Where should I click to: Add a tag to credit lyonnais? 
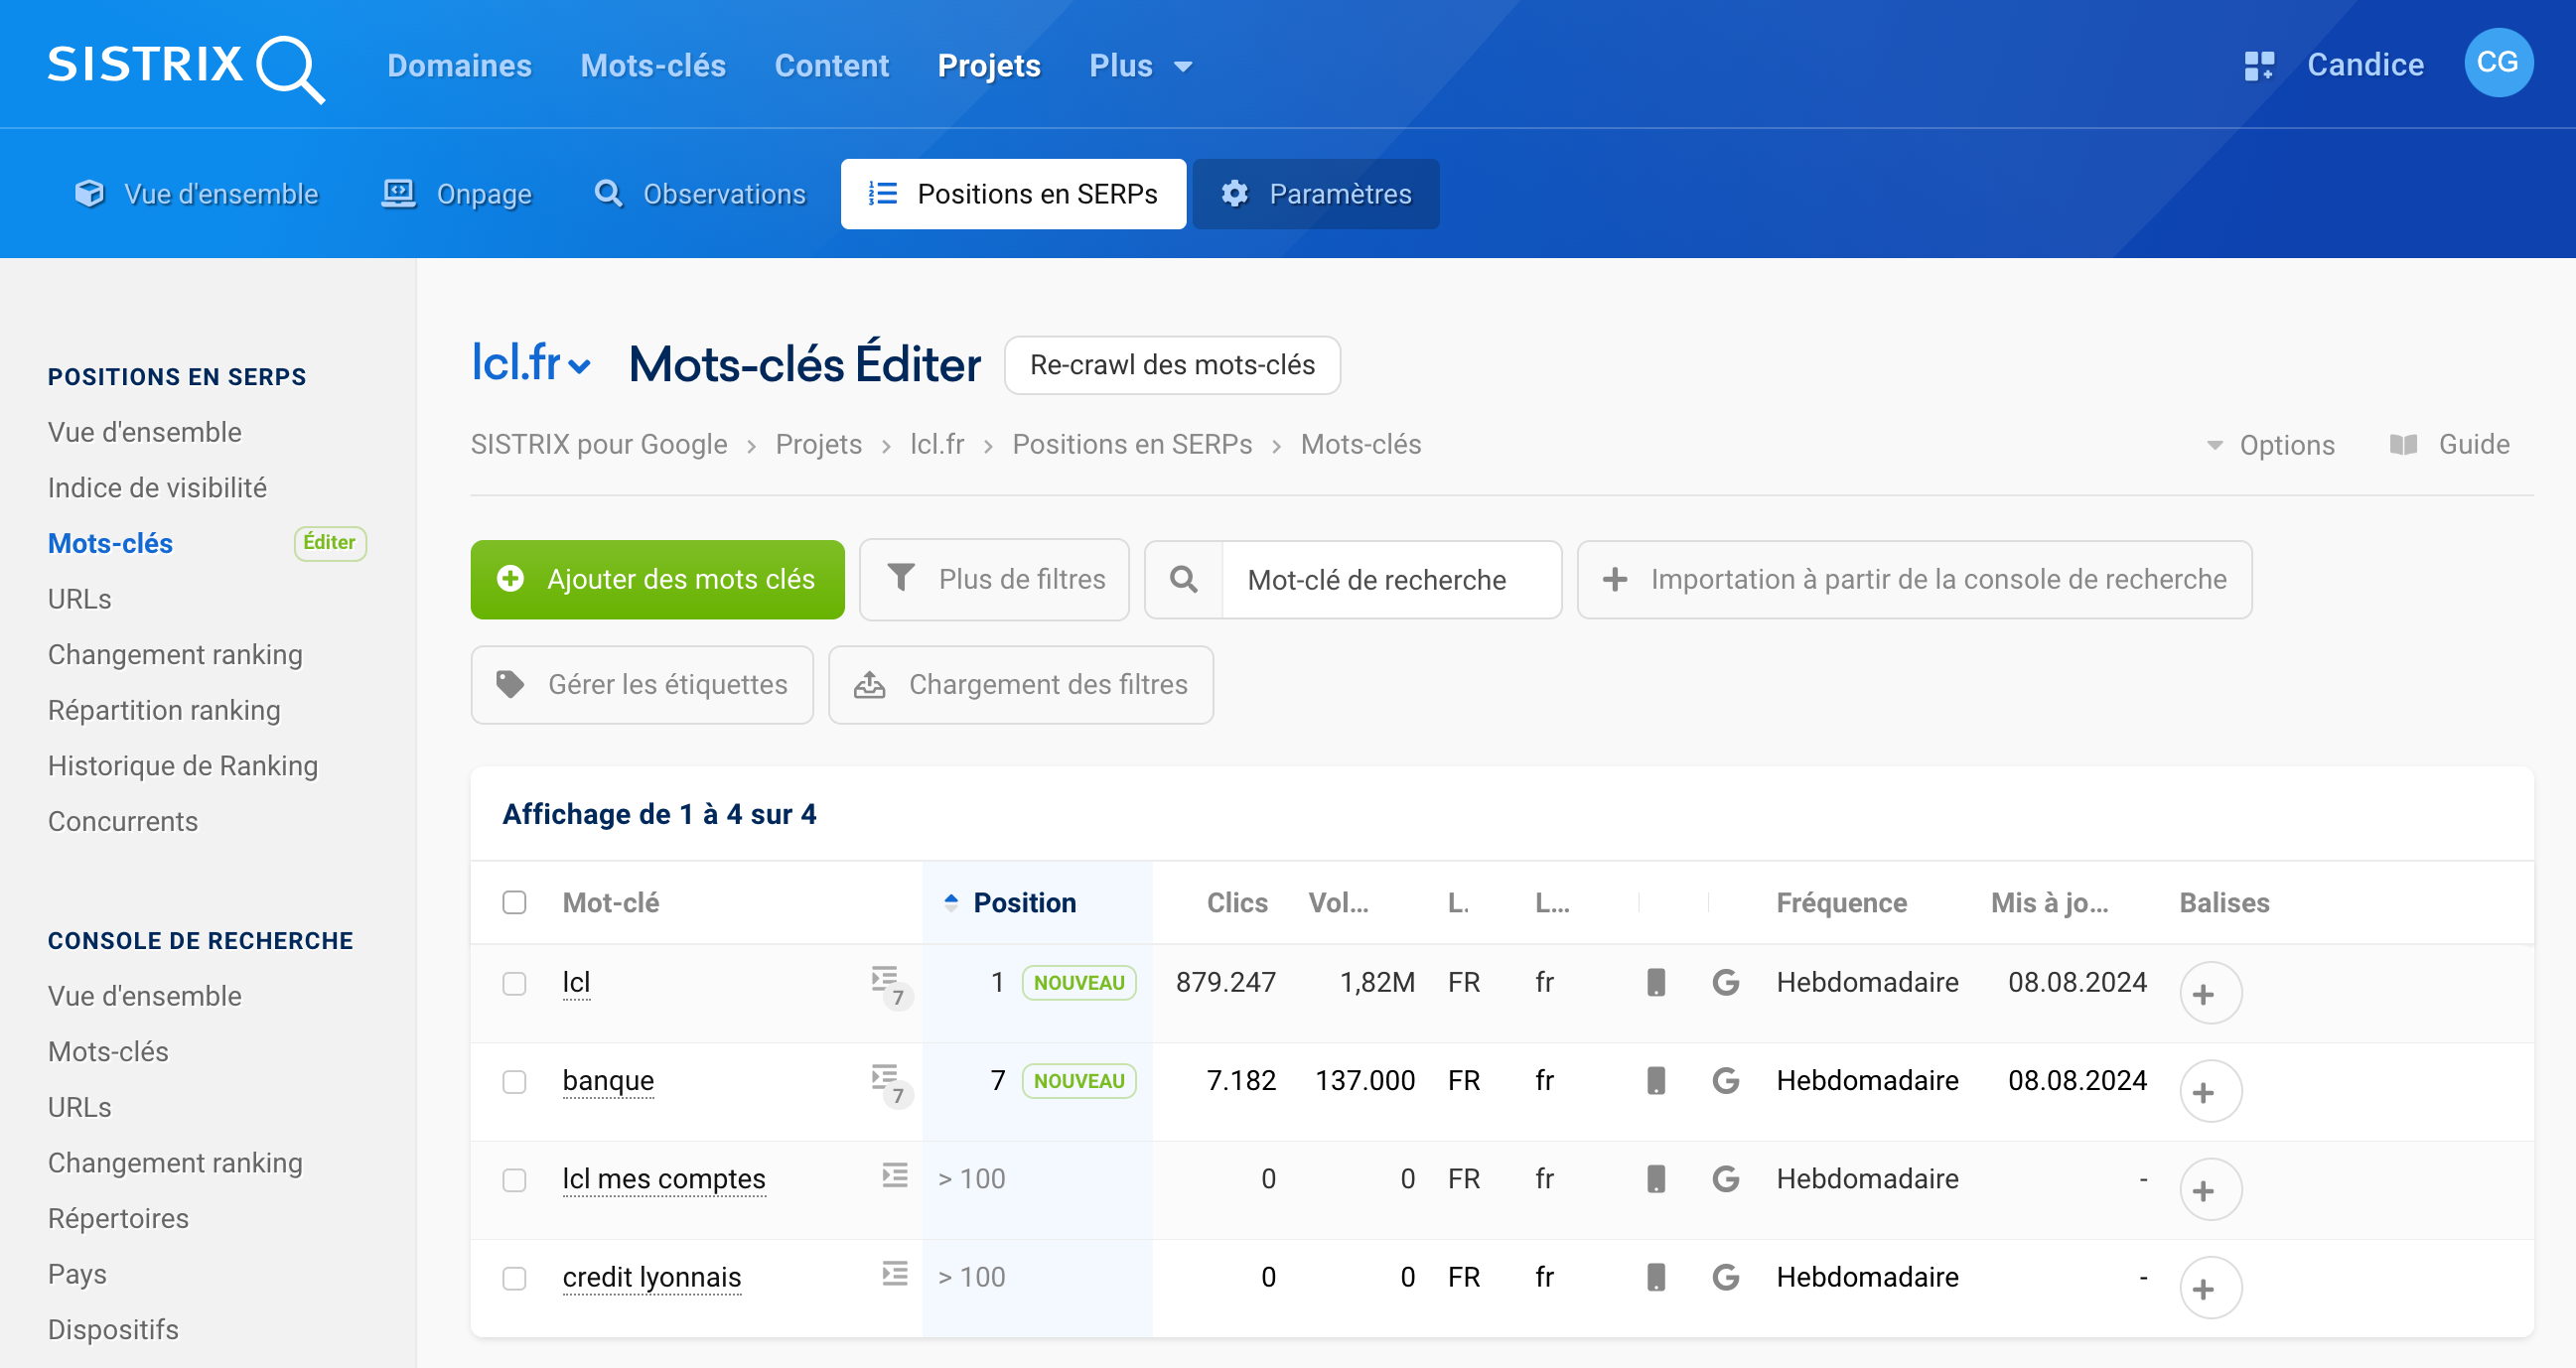pyautogui.click(x=2210, y=1287)
